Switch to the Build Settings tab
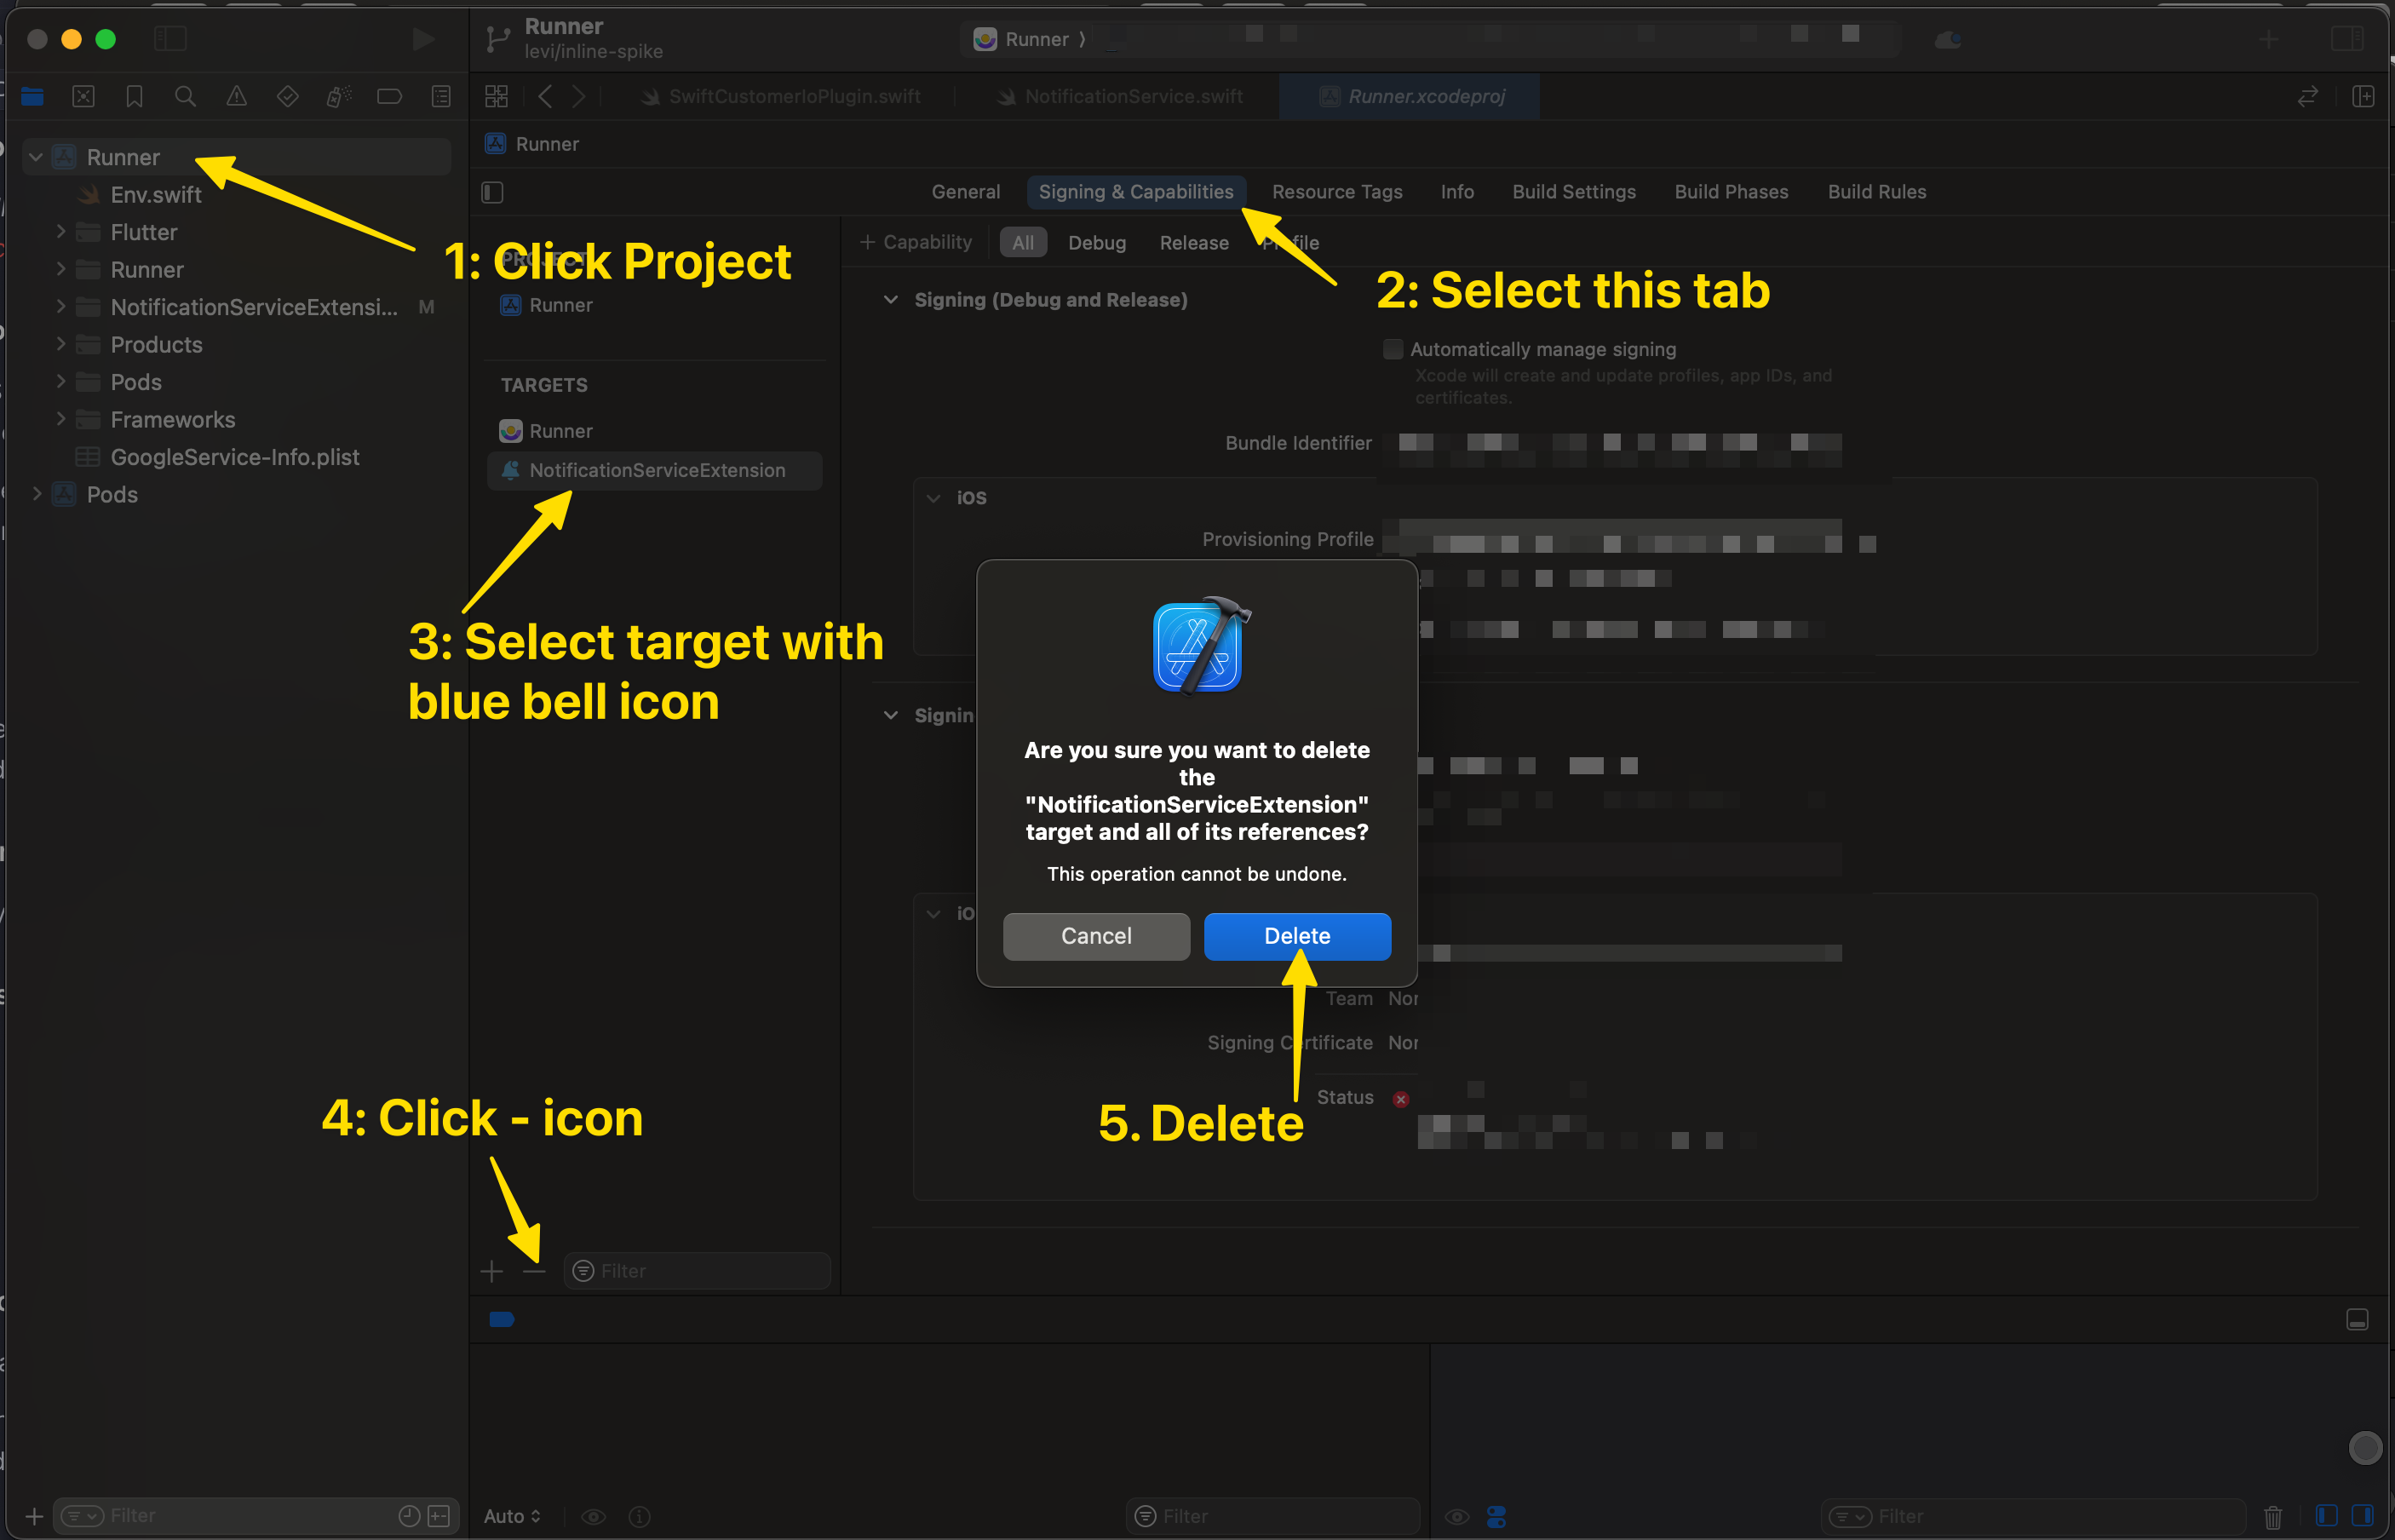This screenshot has width=2395, height=1540. pos(1574,192)
